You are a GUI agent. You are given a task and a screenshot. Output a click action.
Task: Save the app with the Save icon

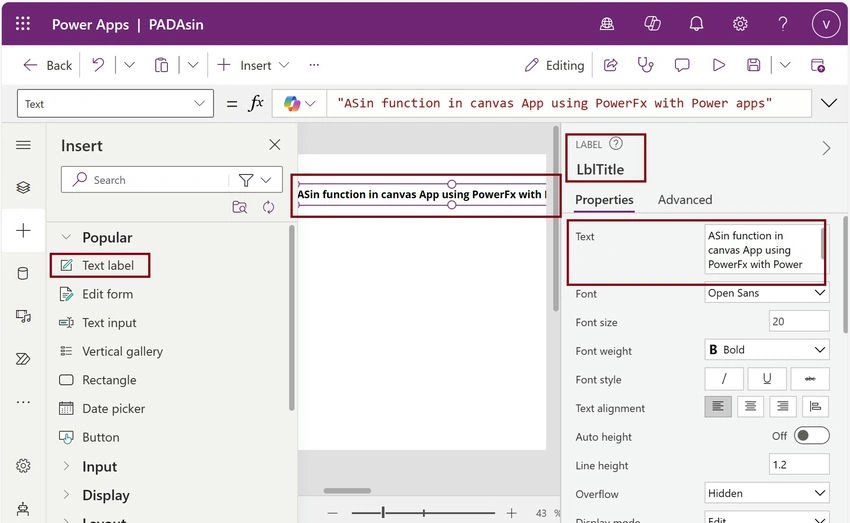[x=754, y=65]
